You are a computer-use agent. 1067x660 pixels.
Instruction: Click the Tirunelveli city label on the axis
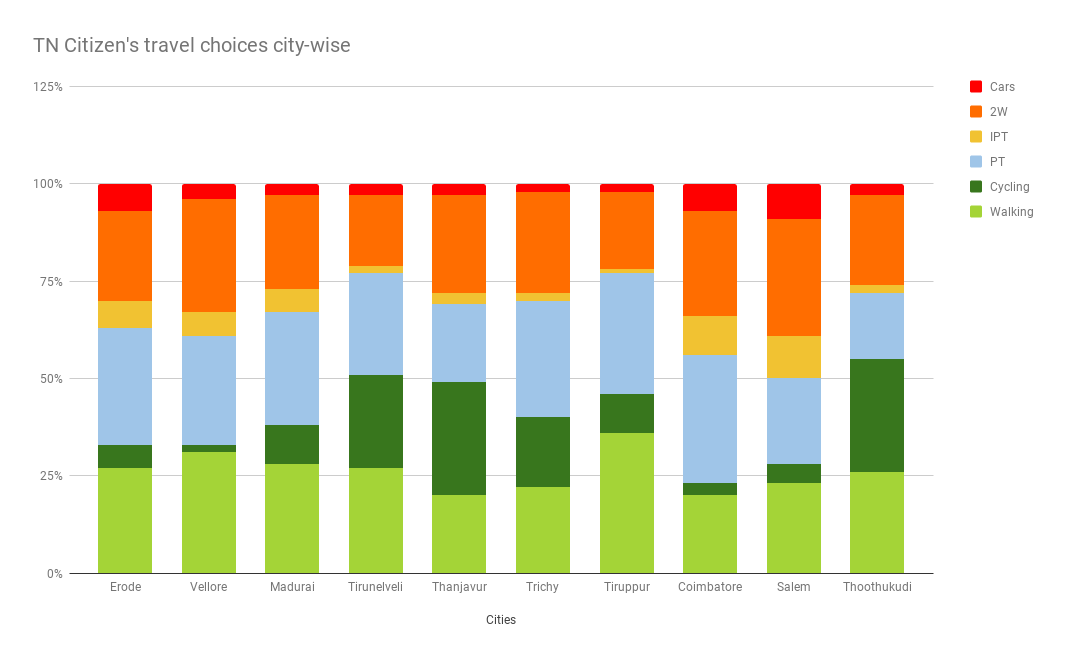376,587
